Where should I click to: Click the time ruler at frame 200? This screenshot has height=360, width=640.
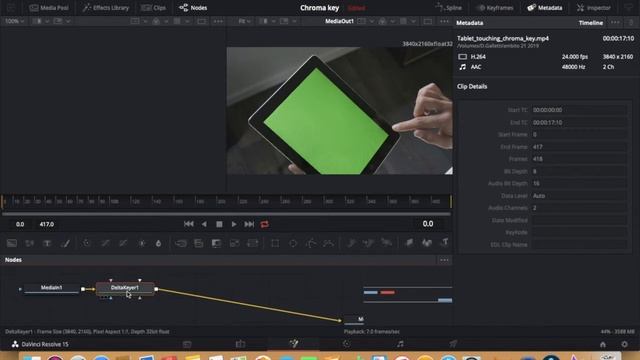[x=221, y=201]
